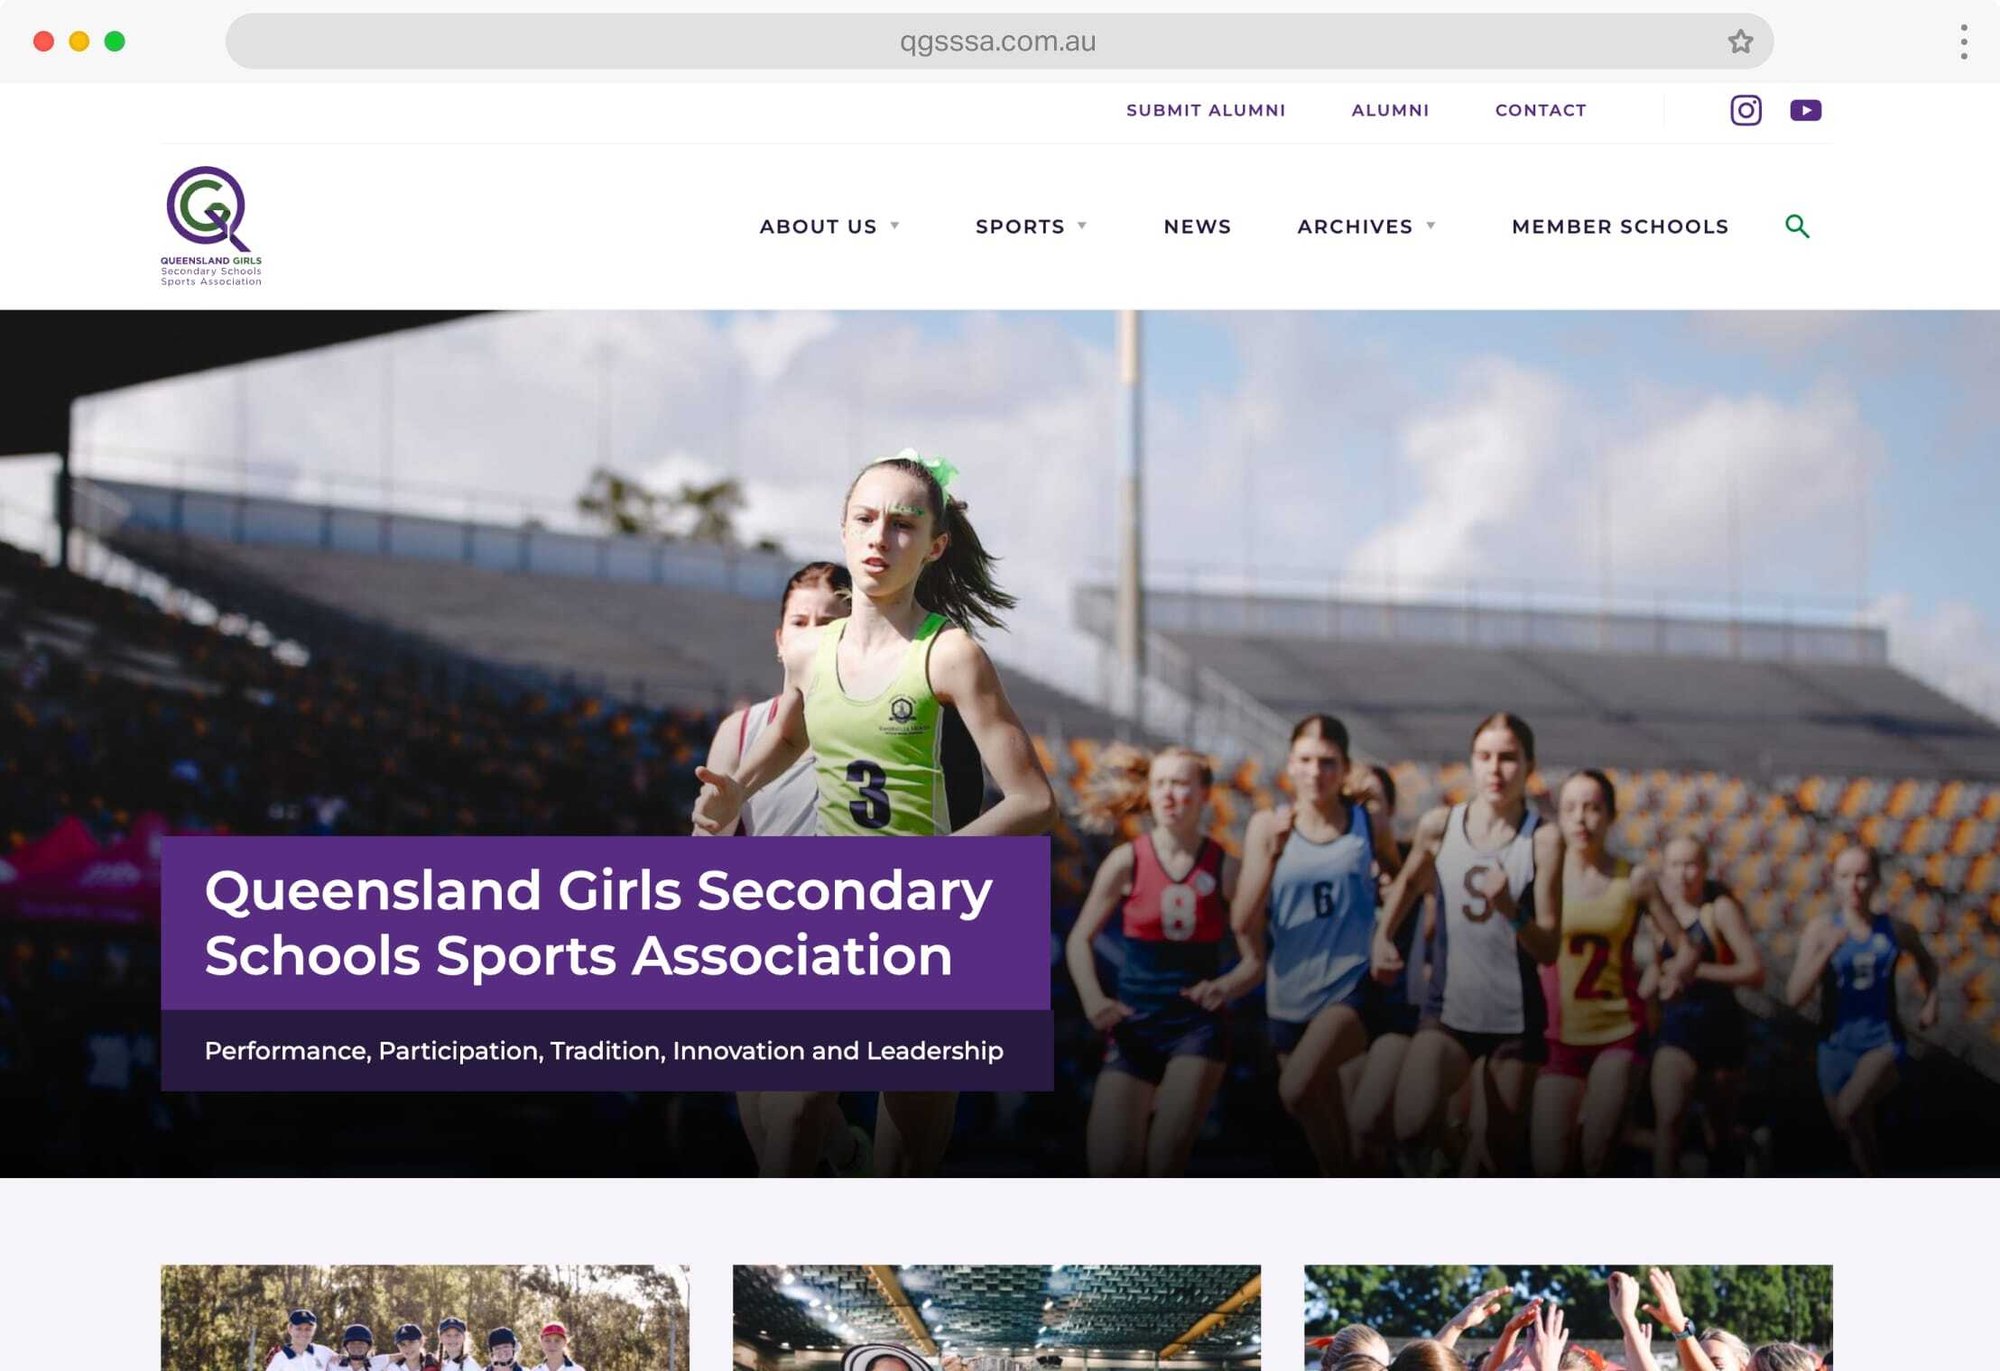Go to Member Schools page
This screenshot has height=1371, width=2000.
click(x=1620, y=227)
